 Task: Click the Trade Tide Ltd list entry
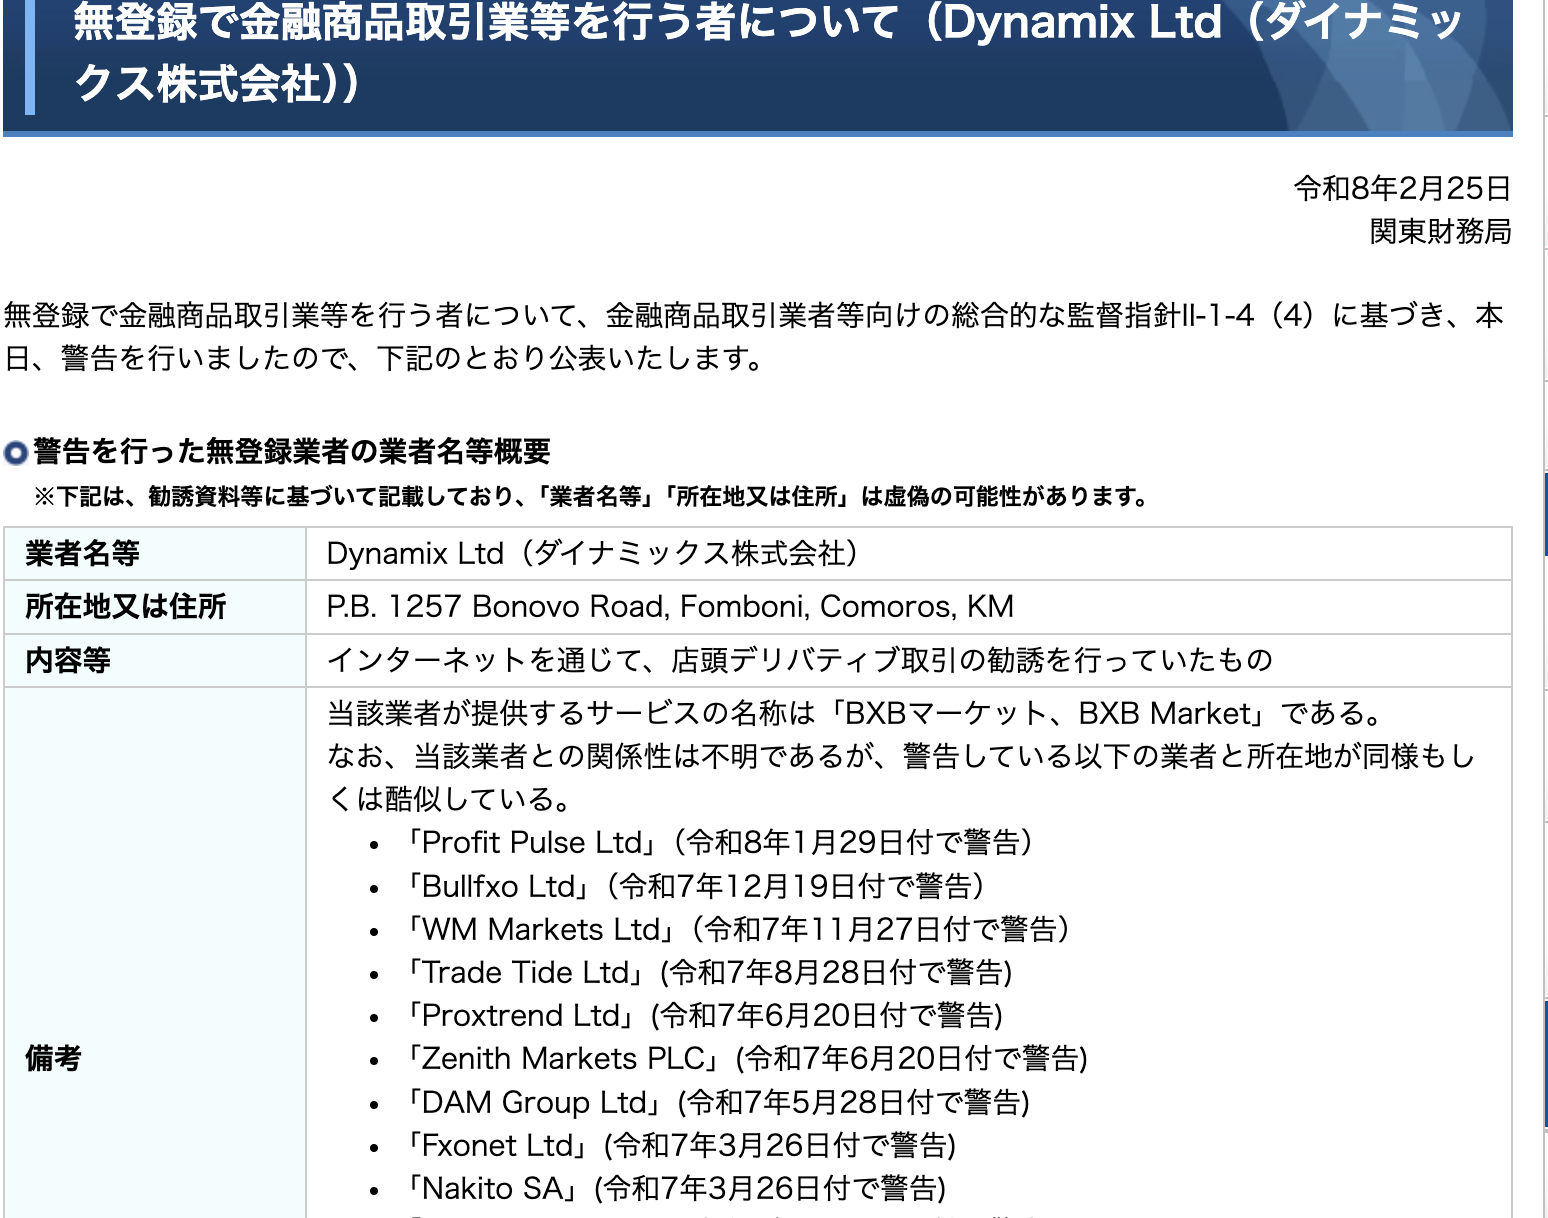point(709,972)
